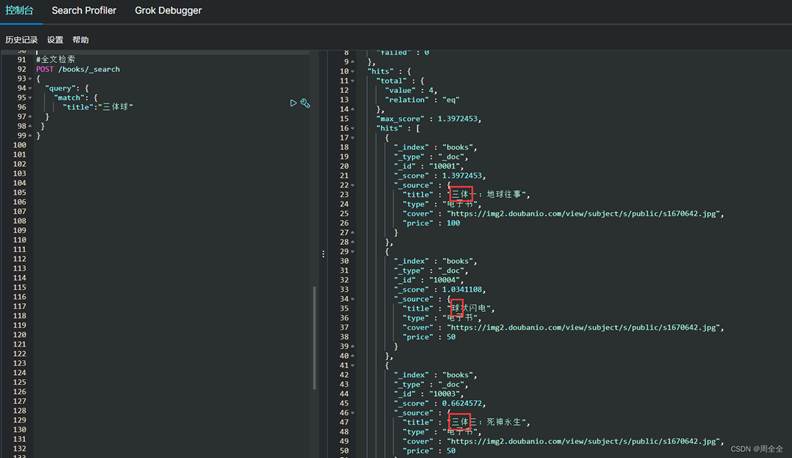The image size is (792, 458).
Task: Run the books search request
Action: [293, 103]
